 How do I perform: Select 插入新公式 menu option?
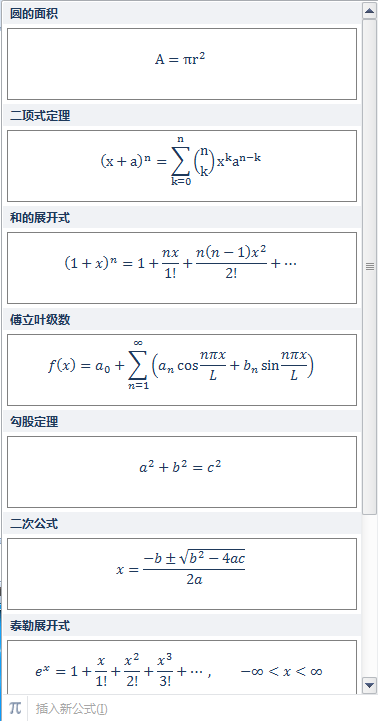click(x=72, y=709)
